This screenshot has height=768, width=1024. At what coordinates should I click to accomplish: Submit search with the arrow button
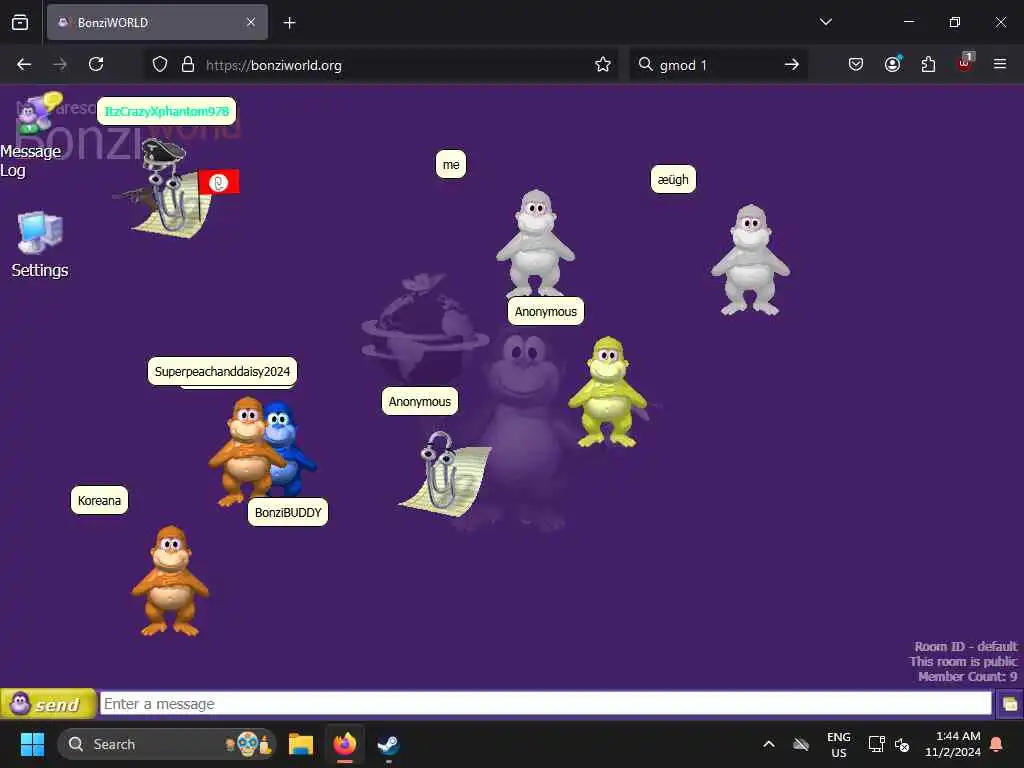(x=792, y=65)
